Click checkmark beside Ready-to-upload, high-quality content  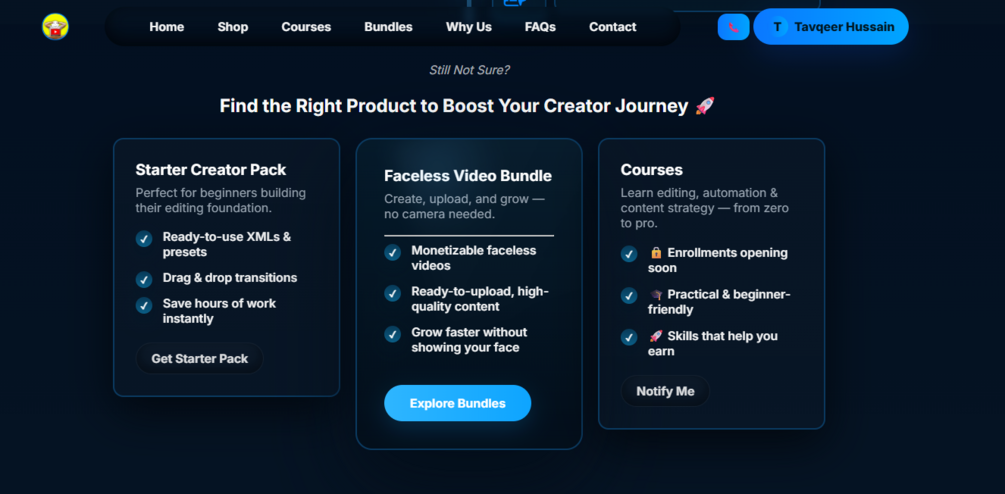click(392, 293)
